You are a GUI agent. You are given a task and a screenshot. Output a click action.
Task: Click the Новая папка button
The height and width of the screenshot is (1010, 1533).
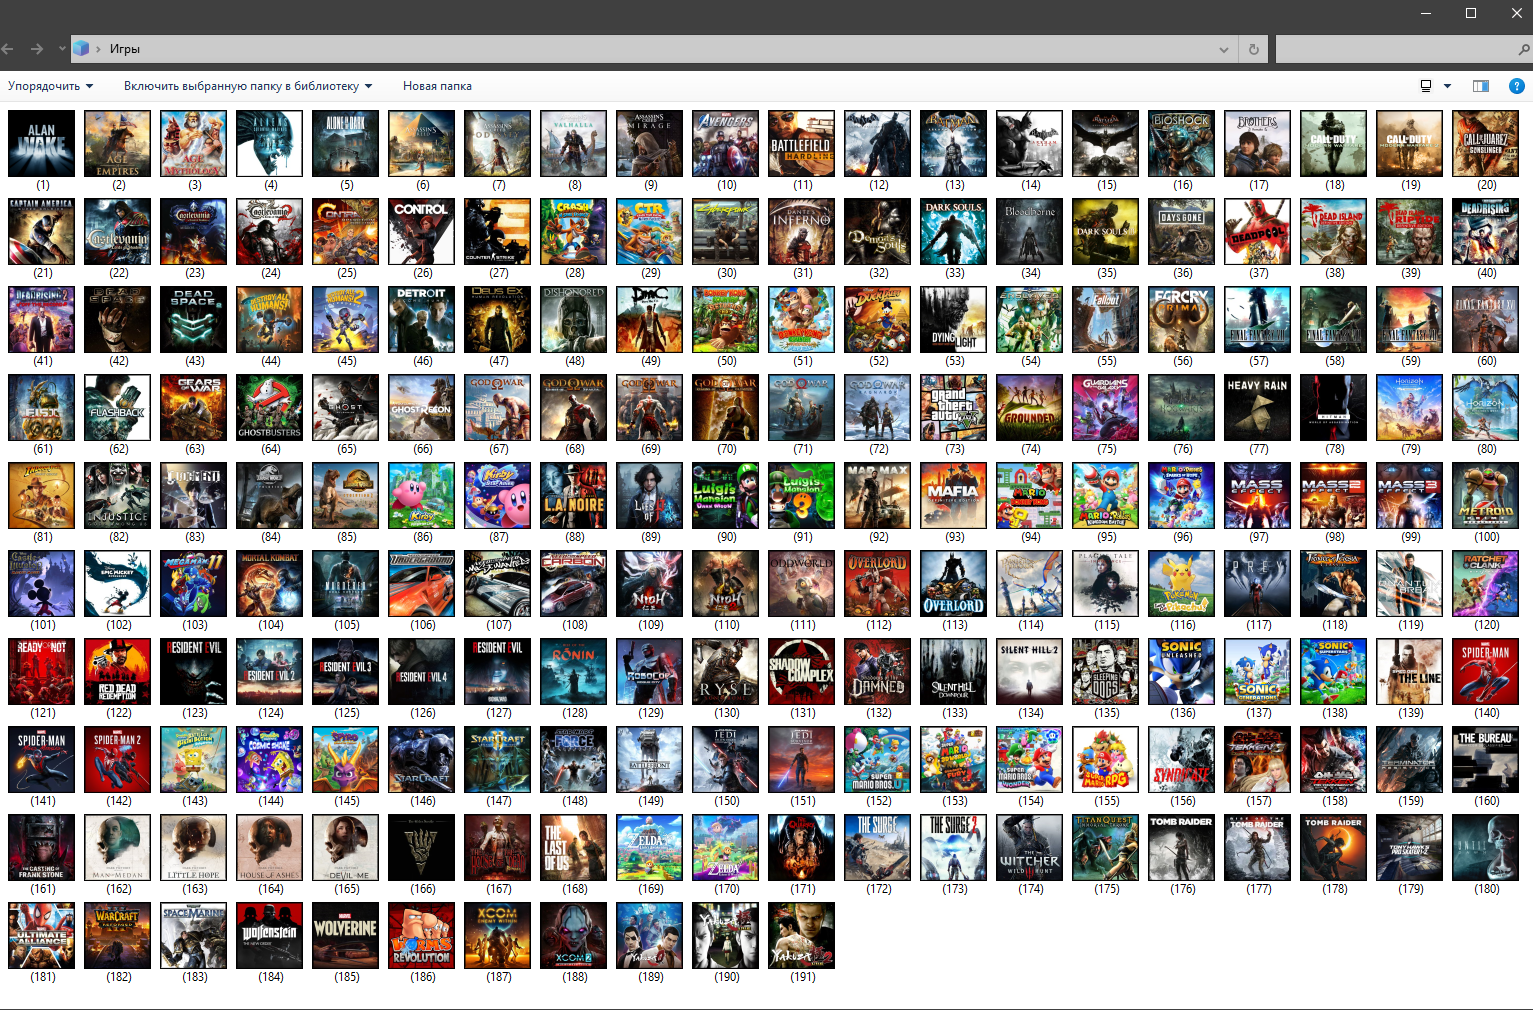click(437, 86)
